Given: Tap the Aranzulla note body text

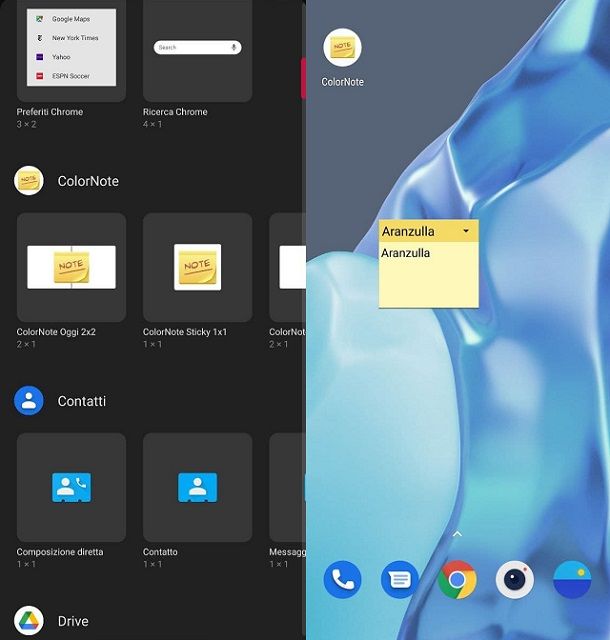Looking at the screenshot, I should click(x=405, y=253).
